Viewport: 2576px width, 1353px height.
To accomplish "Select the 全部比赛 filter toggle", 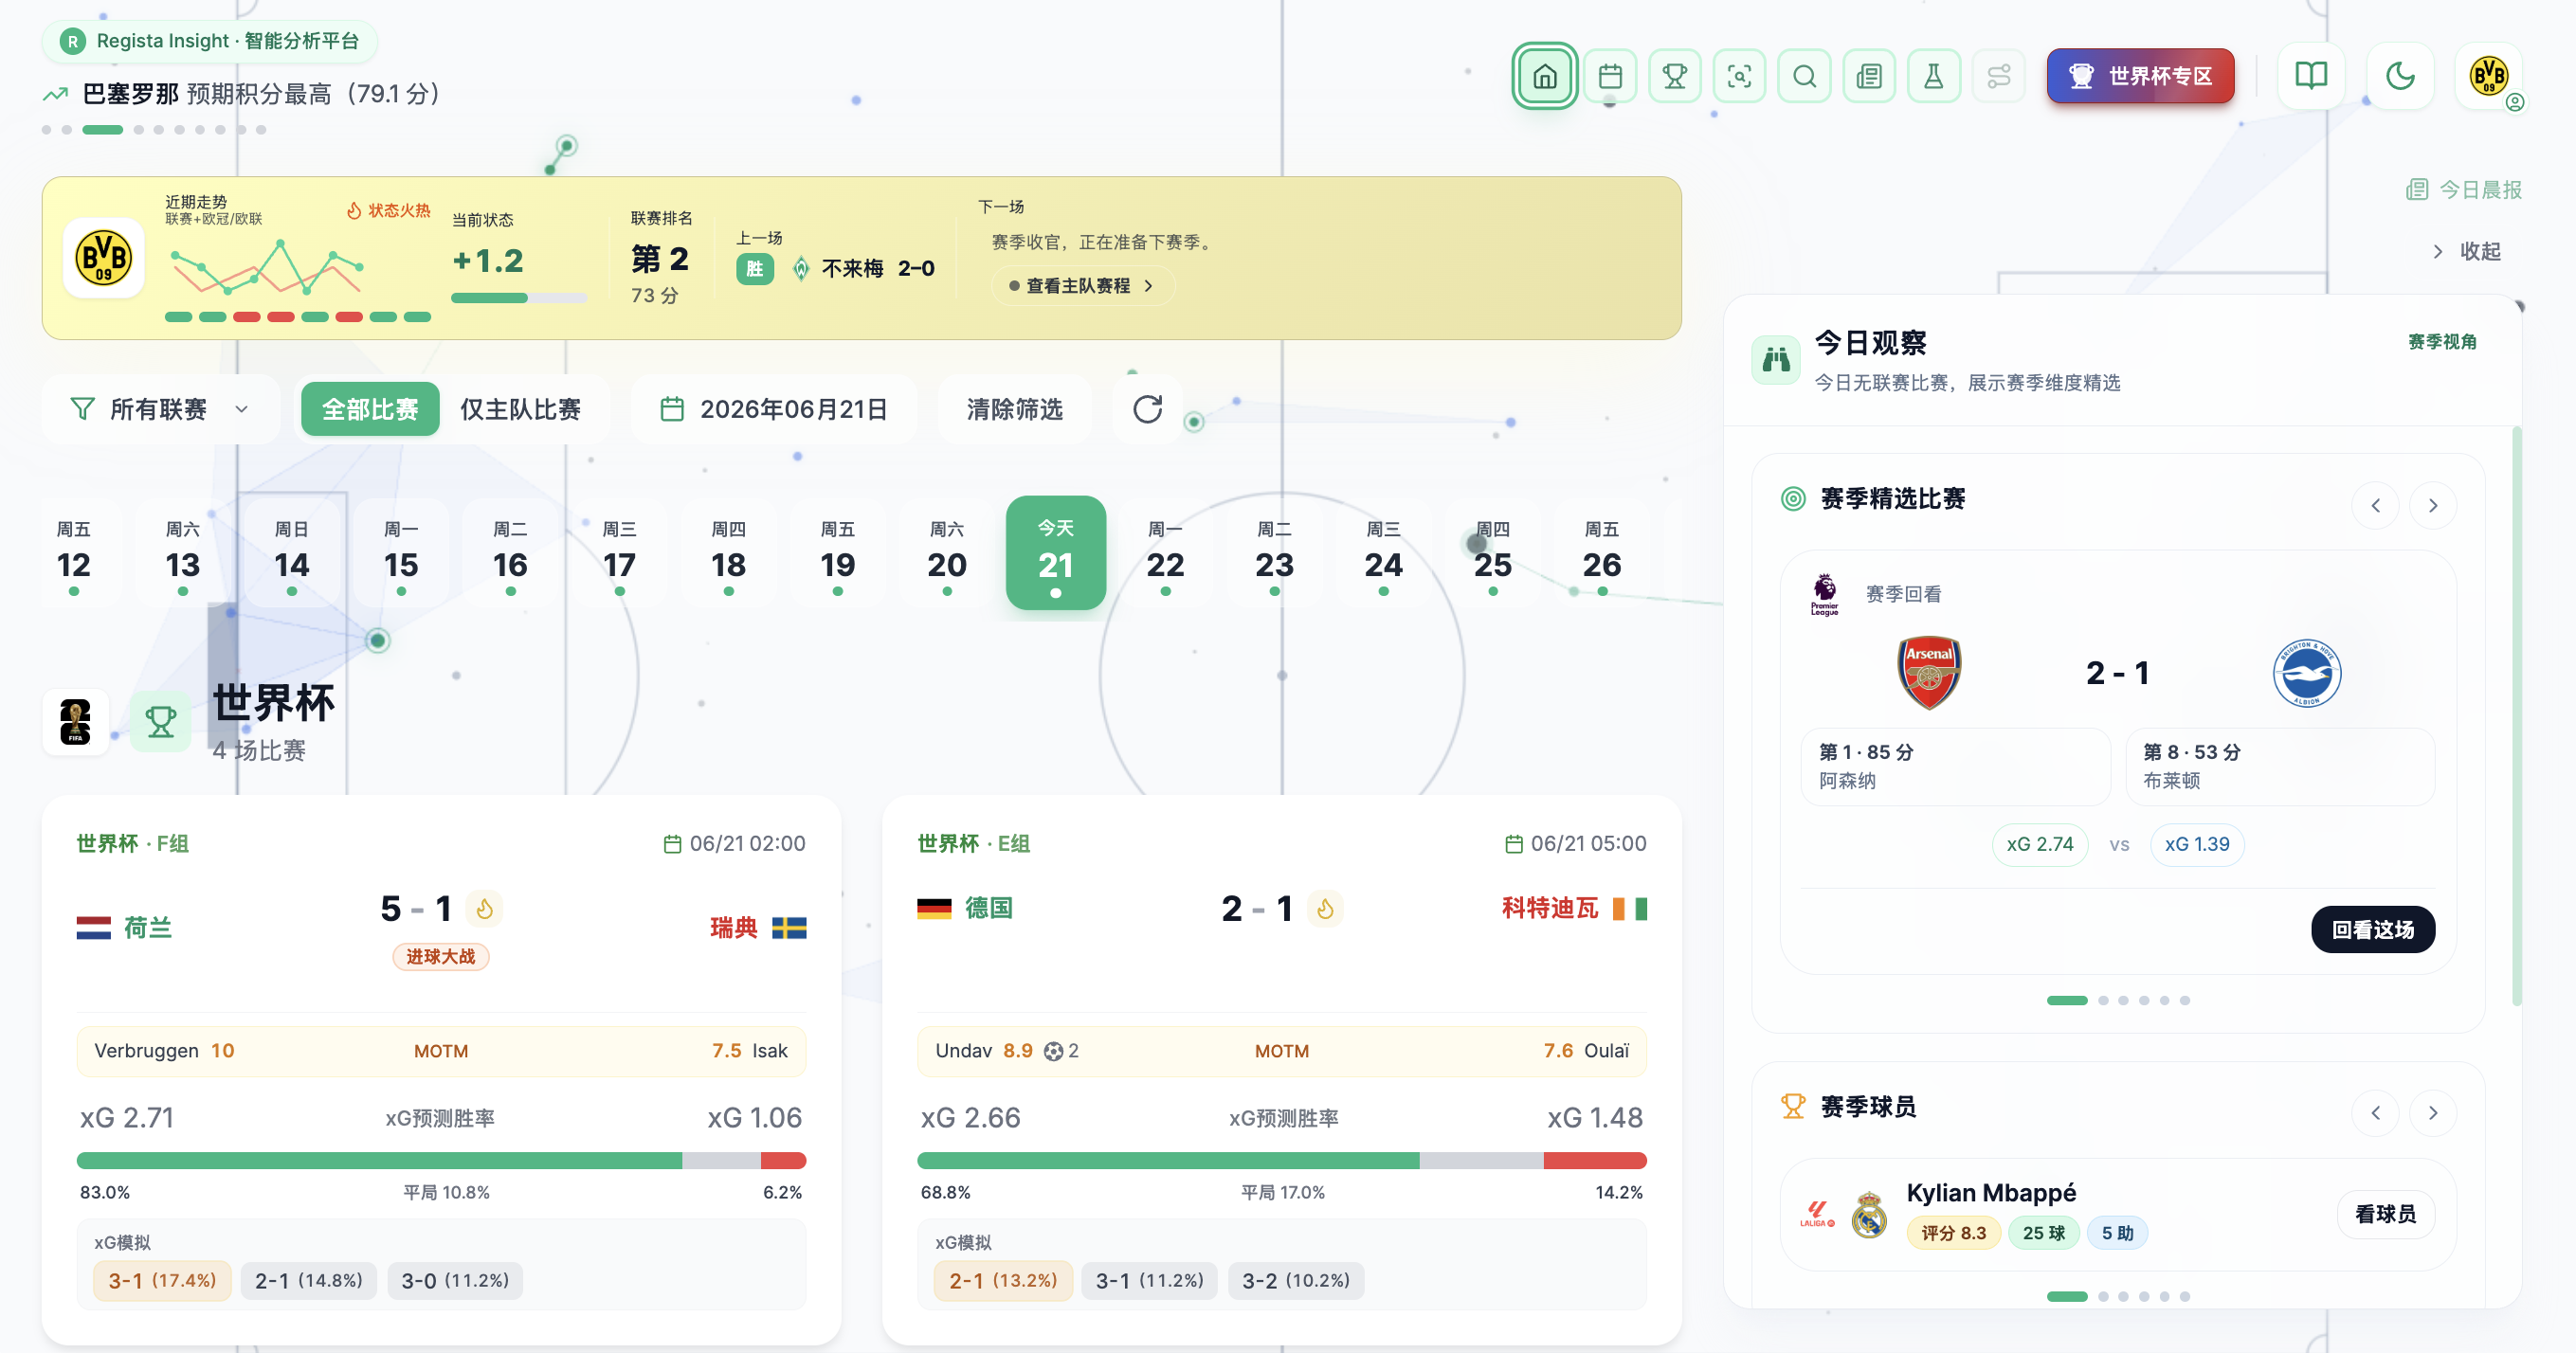I will [x=370, y=409].
